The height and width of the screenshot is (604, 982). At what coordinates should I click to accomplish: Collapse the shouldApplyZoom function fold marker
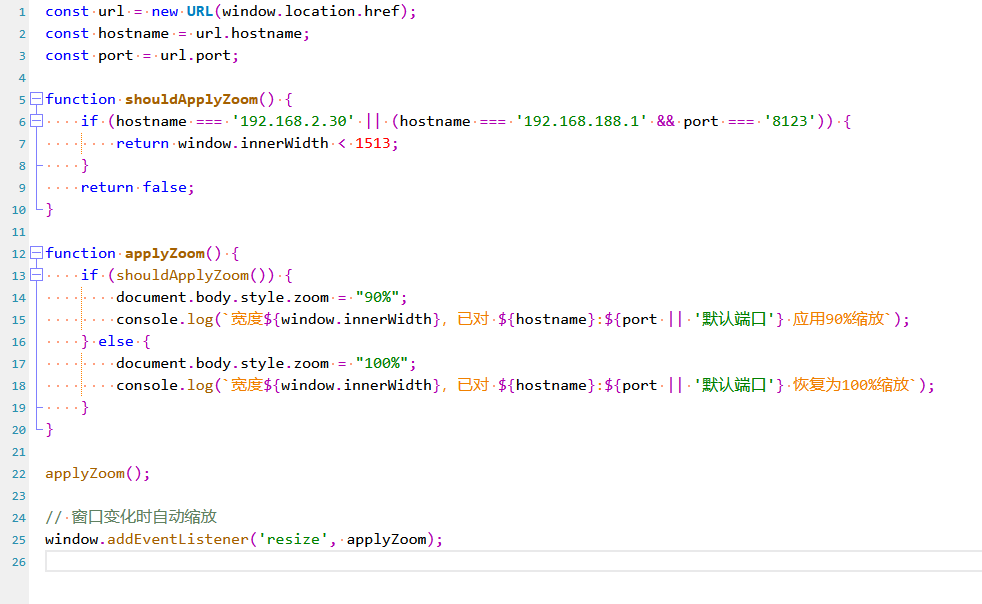click(37, 99)
